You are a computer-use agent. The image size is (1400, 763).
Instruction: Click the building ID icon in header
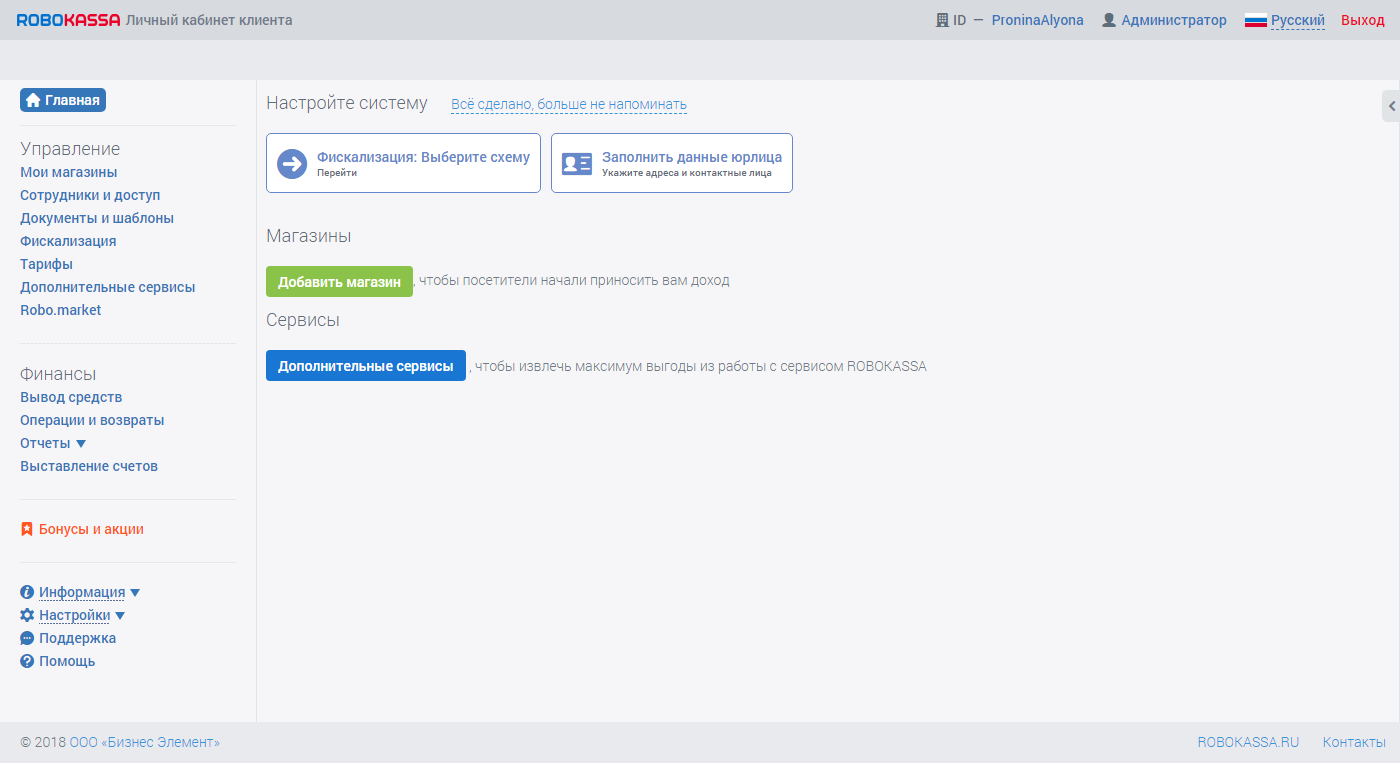(x=942, y=20)
